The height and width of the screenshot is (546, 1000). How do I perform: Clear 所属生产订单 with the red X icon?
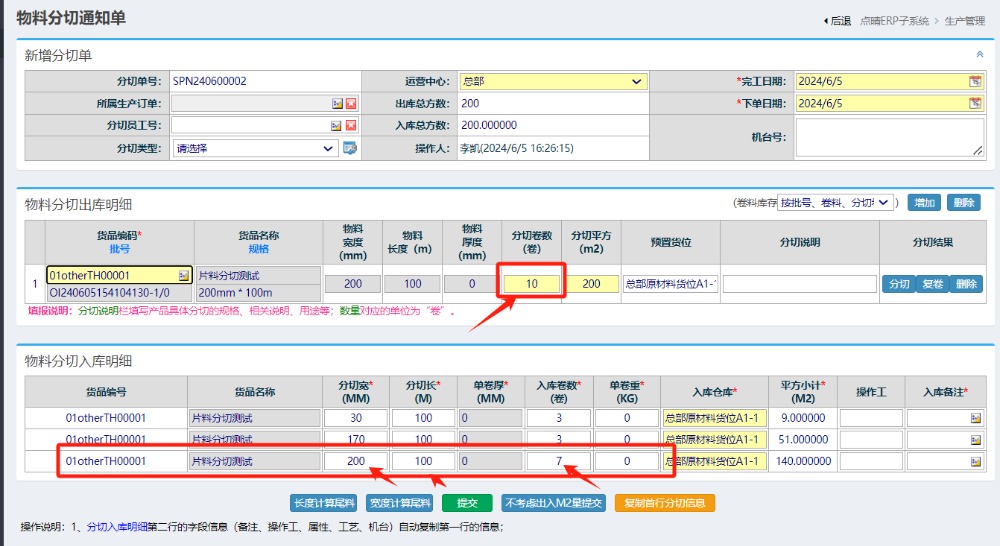tap(351, 104)
